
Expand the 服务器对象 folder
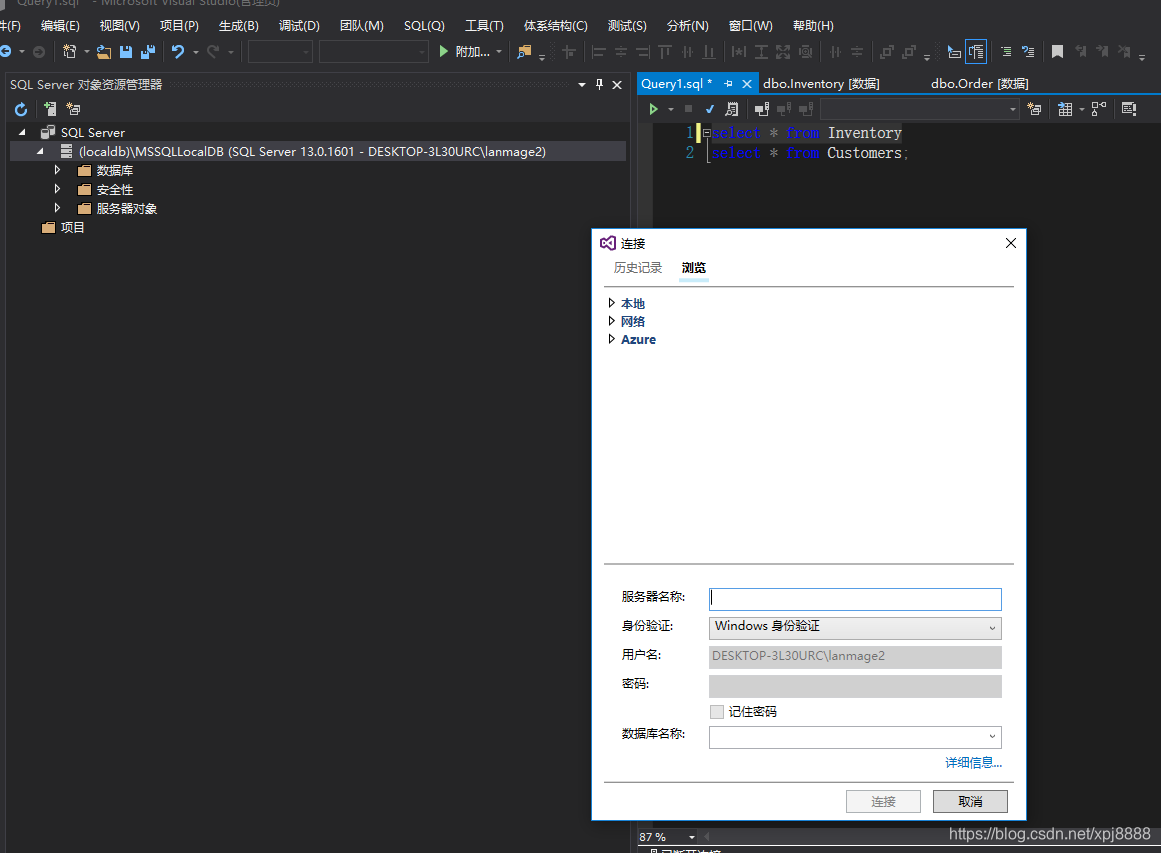57,208
